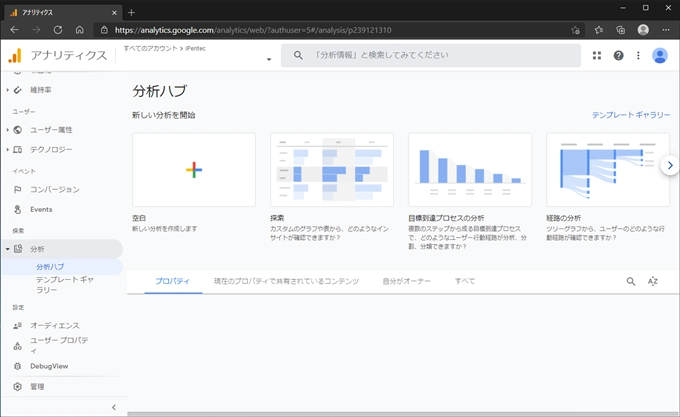Image resolution: width=680 pixels, height=417 pixels.
Task: Create a blank 空白 analysis card
Action: (x=194, y=169)
